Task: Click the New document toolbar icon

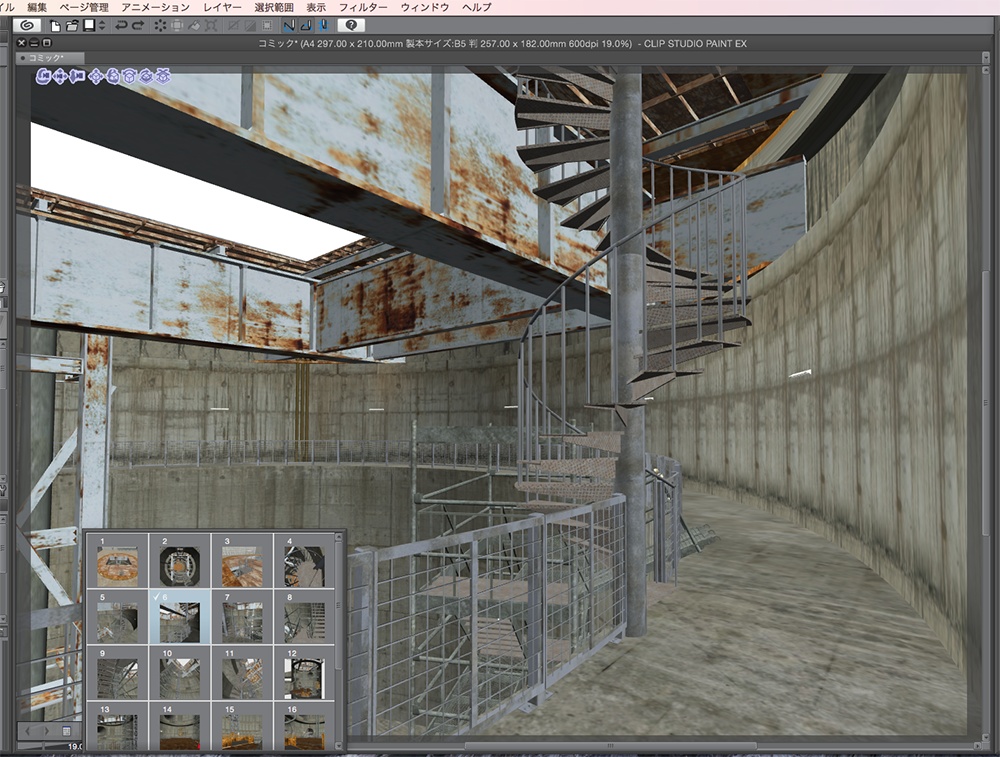Action: click(x=55, y=26)
